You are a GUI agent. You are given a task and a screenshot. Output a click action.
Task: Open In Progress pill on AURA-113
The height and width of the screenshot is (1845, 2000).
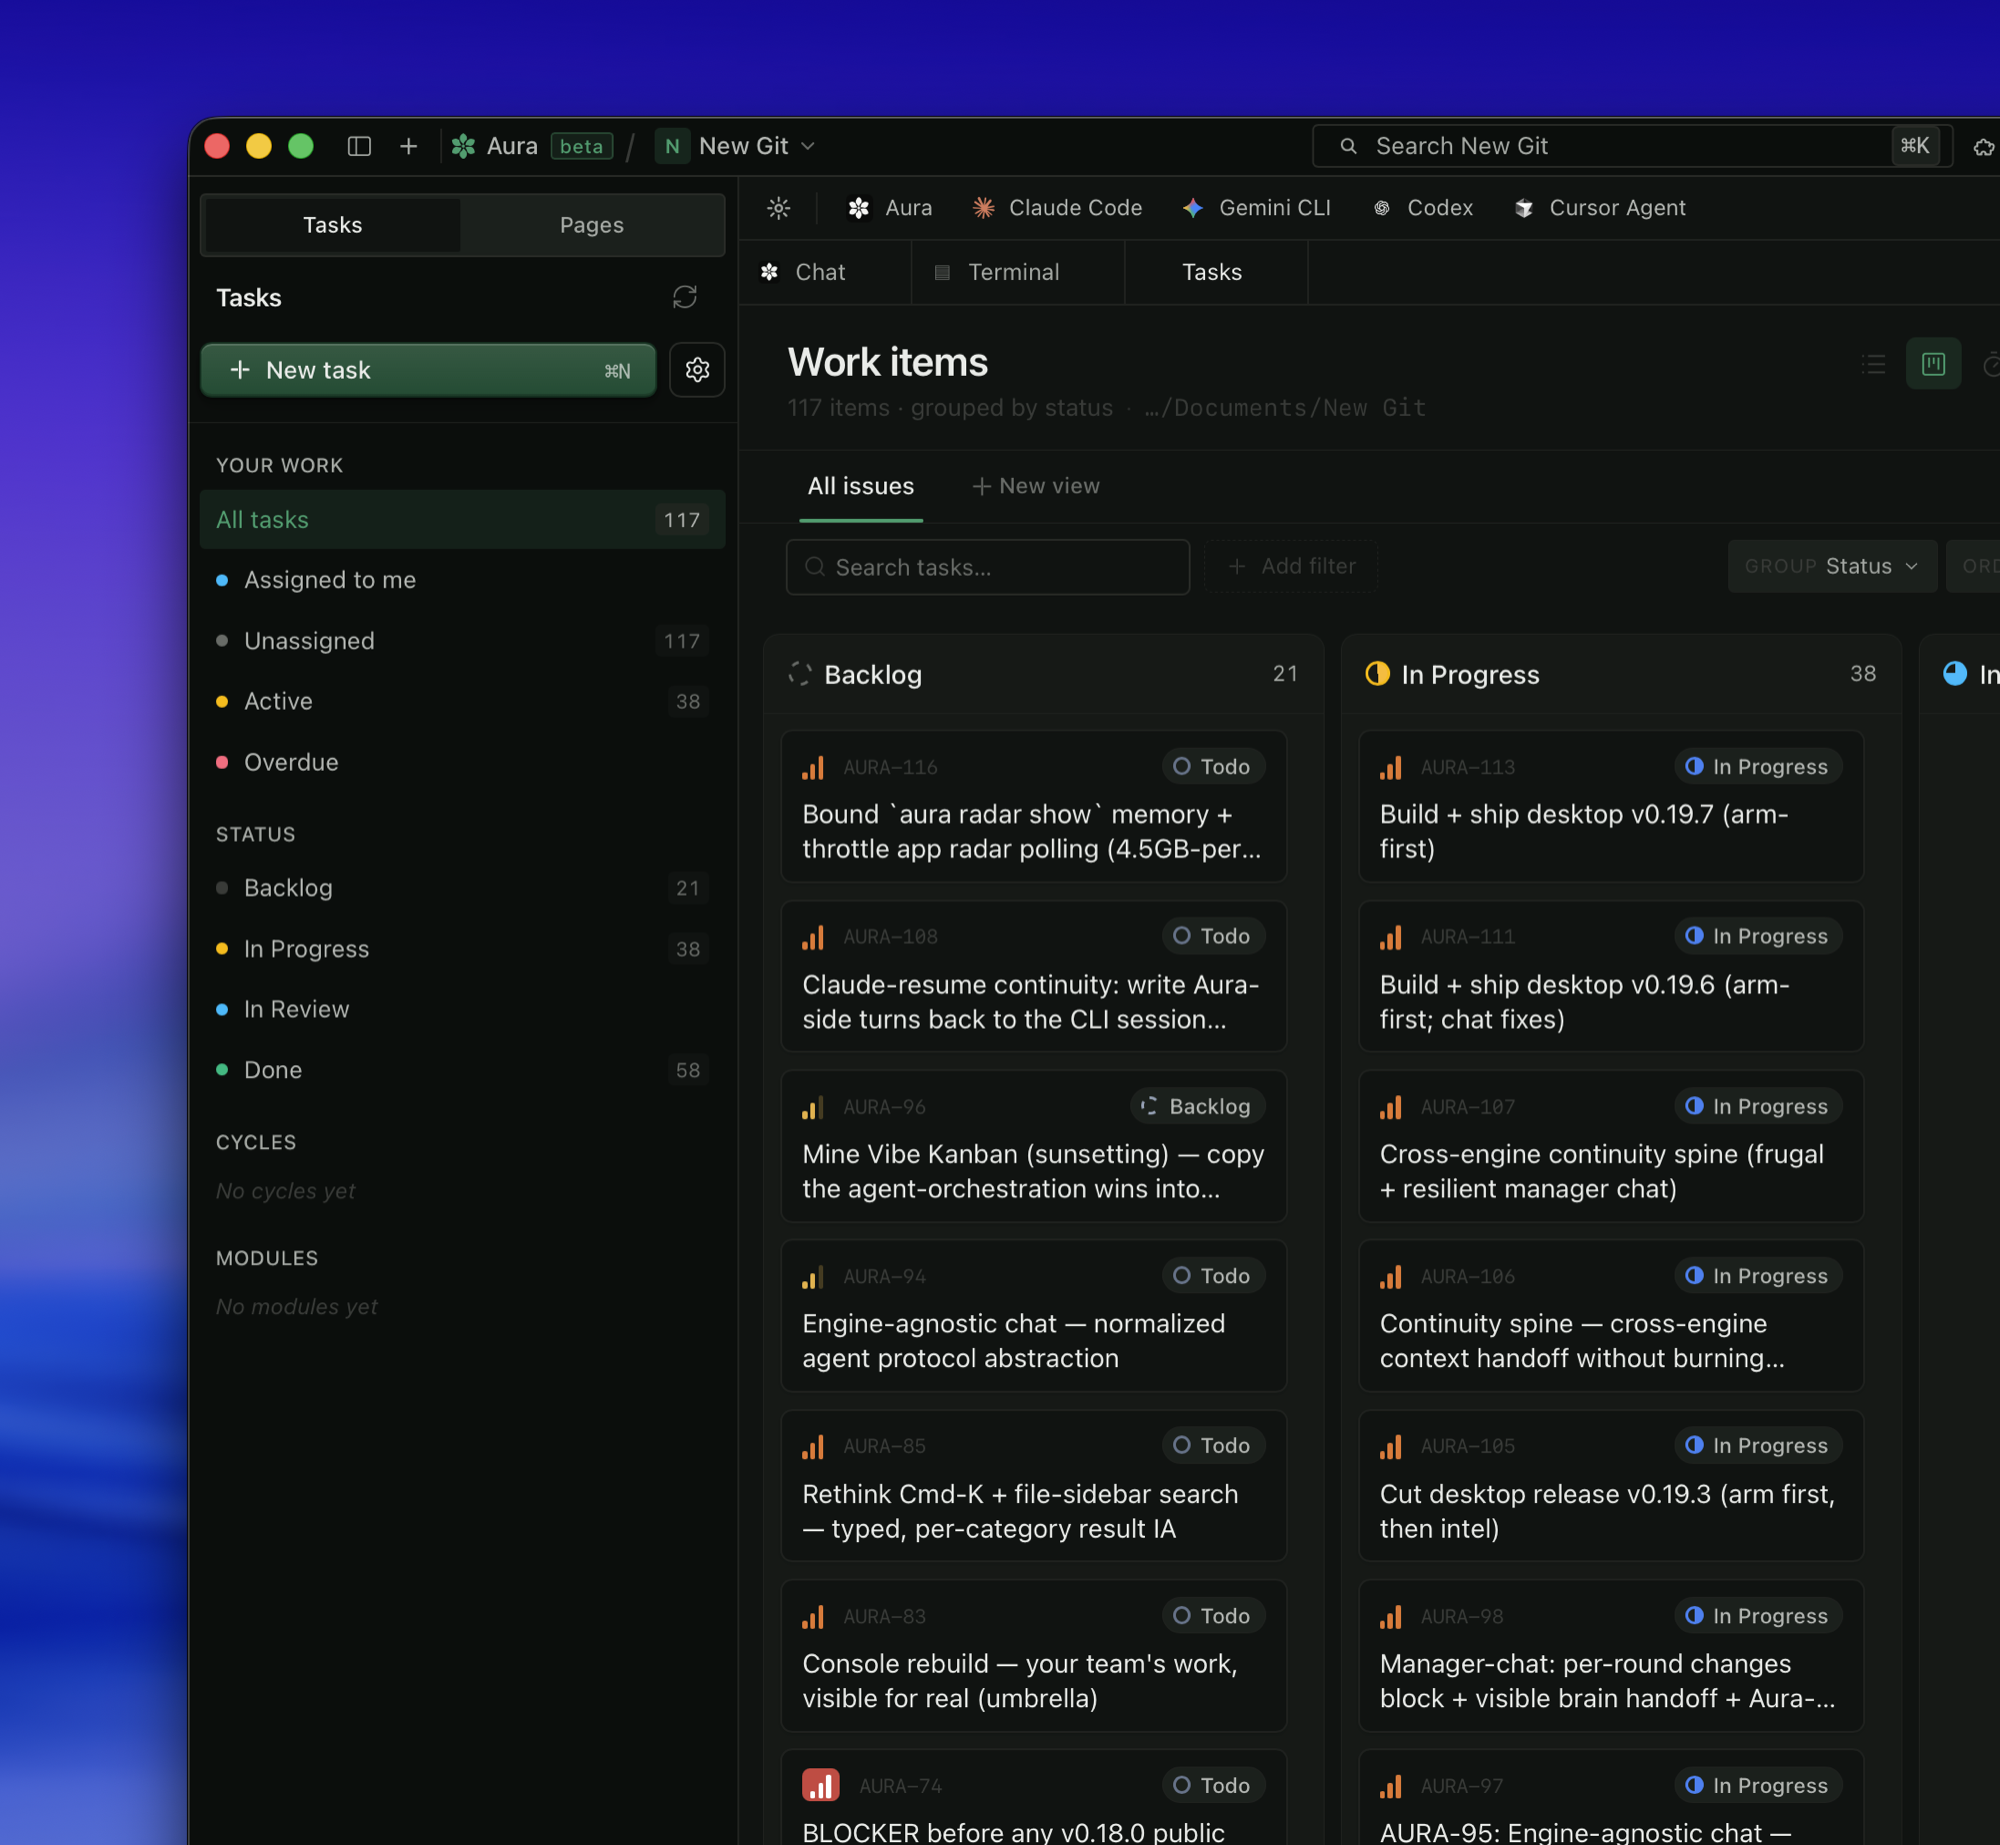1757,766
